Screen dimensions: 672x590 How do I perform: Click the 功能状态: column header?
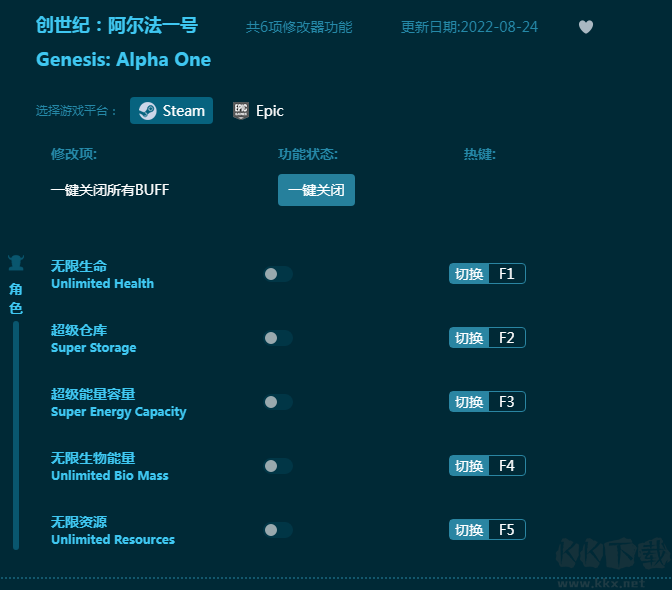pyautogui.click(x=308, y=154)
